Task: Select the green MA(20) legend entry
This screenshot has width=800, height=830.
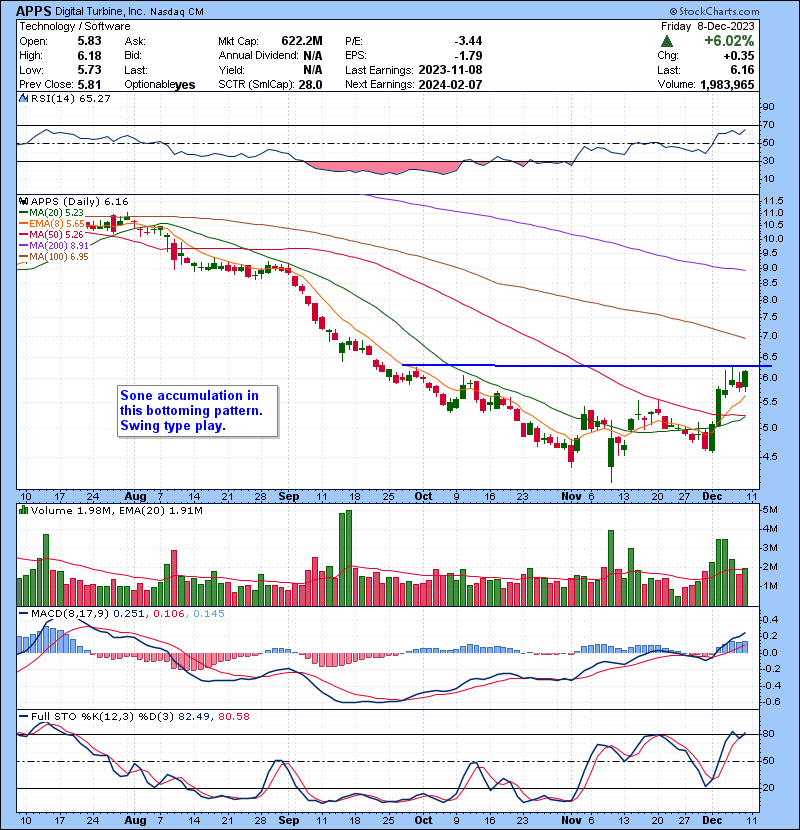Action: point(48,212)
